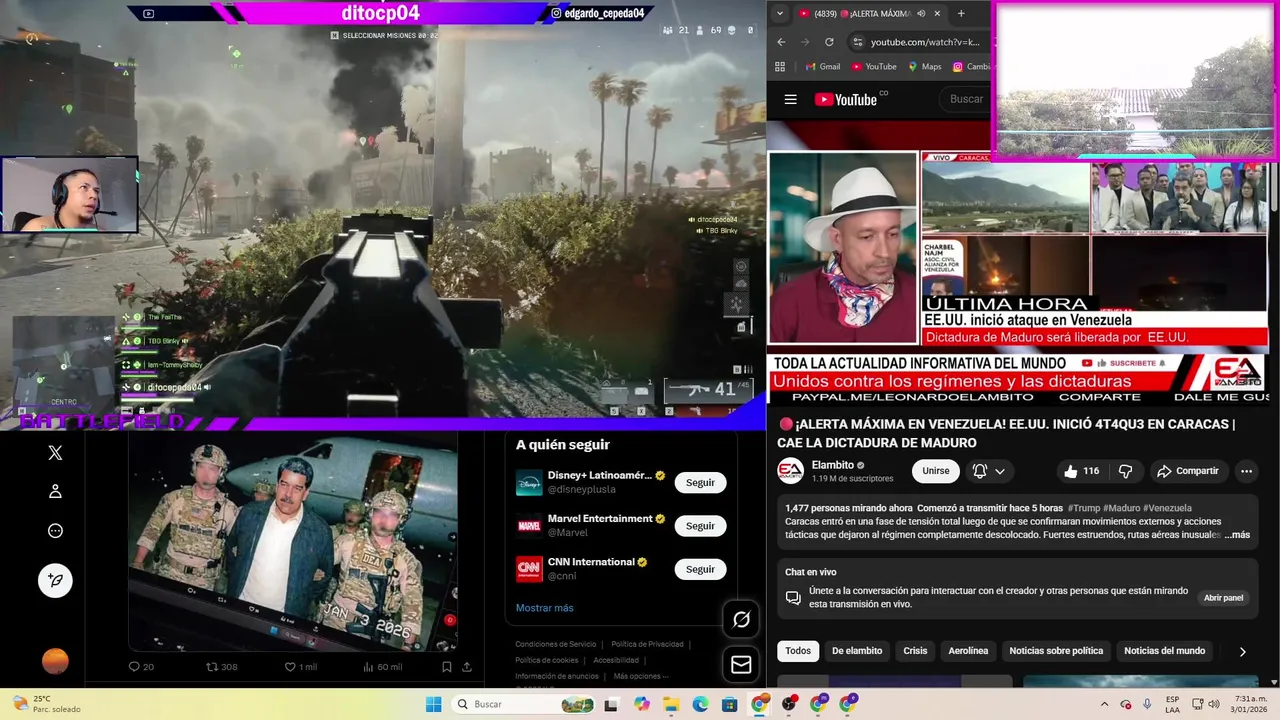
Task: Open the Disney+ Latinoamérica profile
Action: (x=600, y=476)
